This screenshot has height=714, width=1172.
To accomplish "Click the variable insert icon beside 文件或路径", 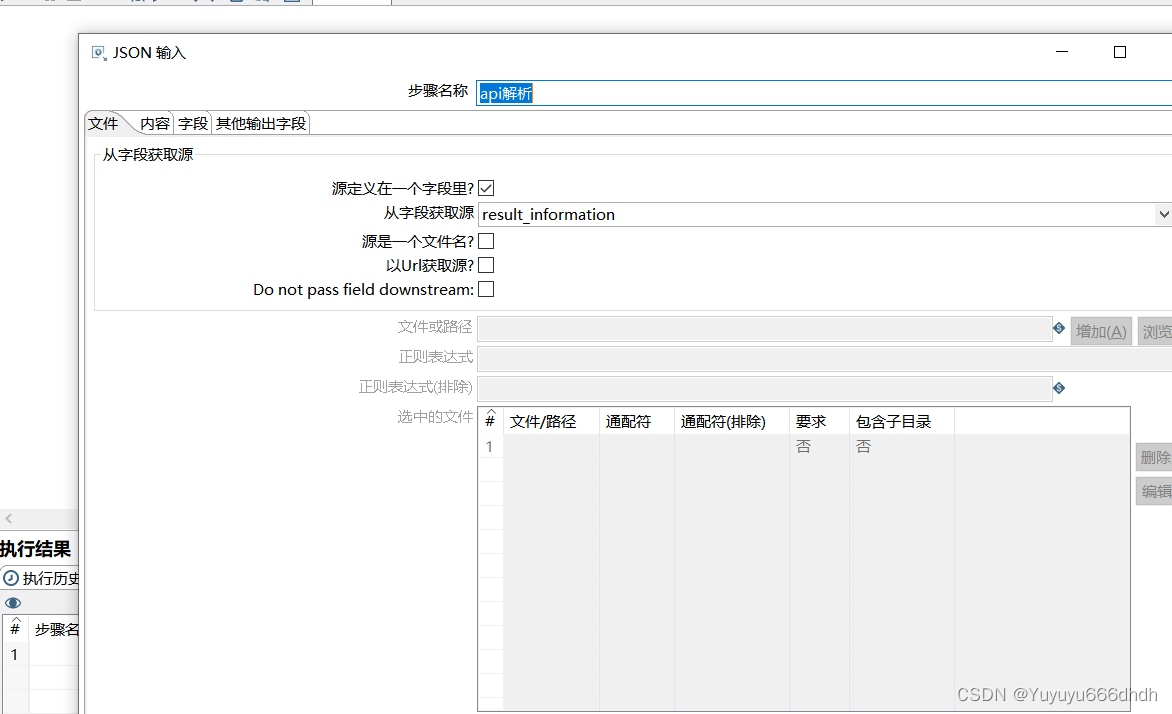I will tap(1059, 328).
